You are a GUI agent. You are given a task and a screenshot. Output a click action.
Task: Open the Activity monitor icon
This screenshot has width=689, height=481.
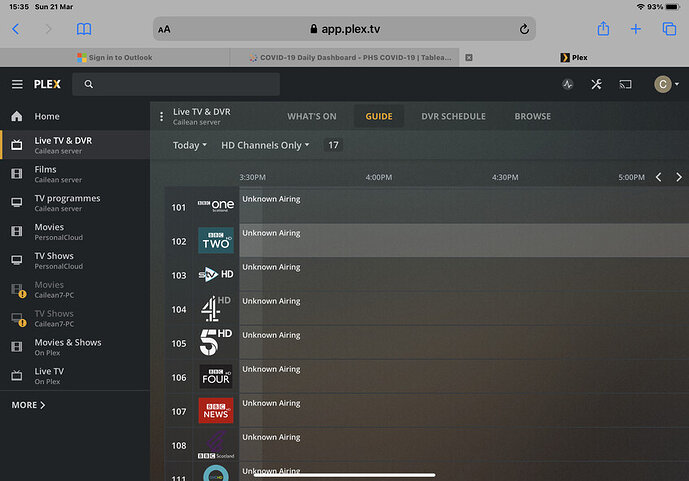pyautogui.click(x=567, y=84)
